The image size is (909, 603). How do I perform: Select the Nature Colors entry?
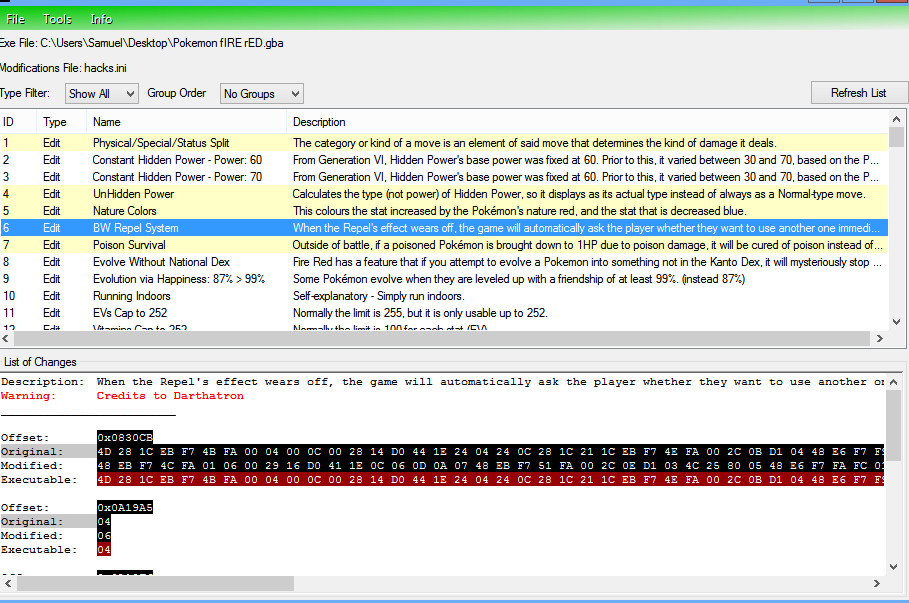[125, 211]
